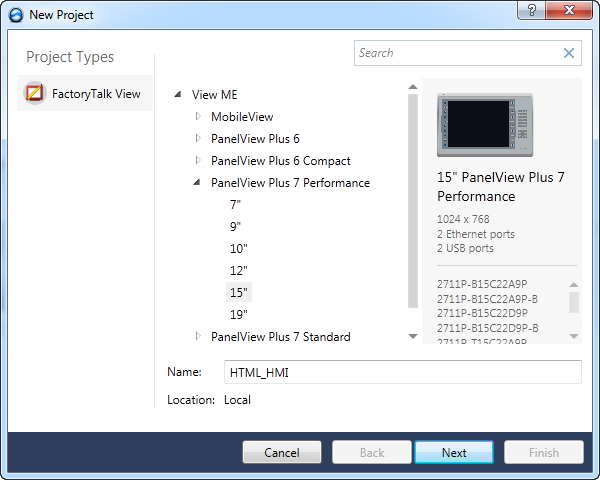This screenshot has width=600, height=480.
Task: Choose the 7" terminal size
Action: (235, 205)
